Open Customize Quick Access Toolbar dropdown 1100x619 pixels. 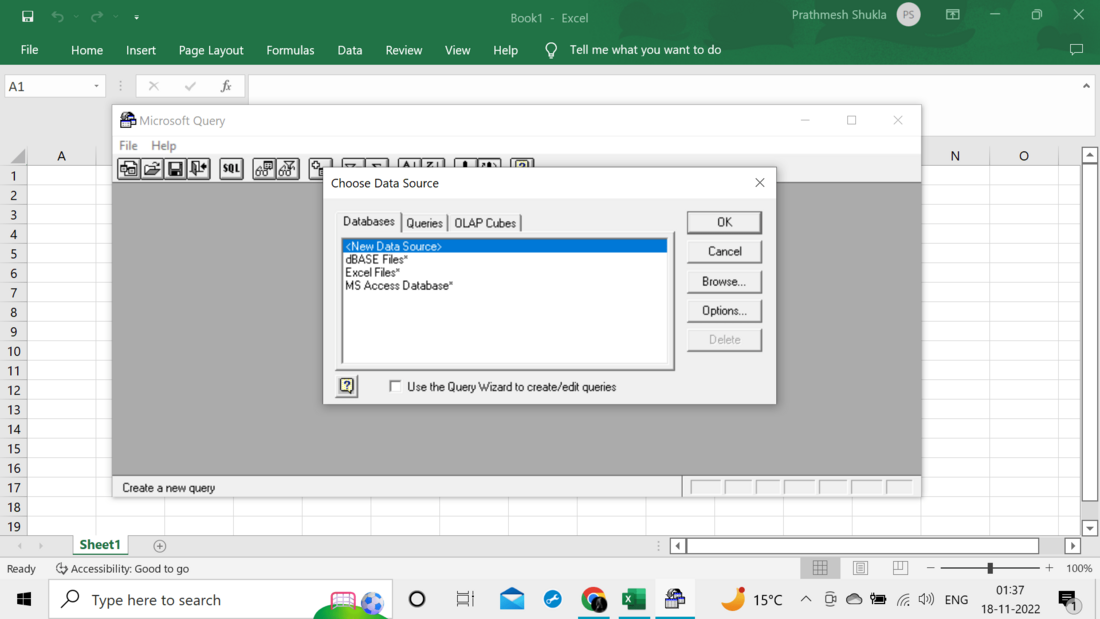click(136, 17)
